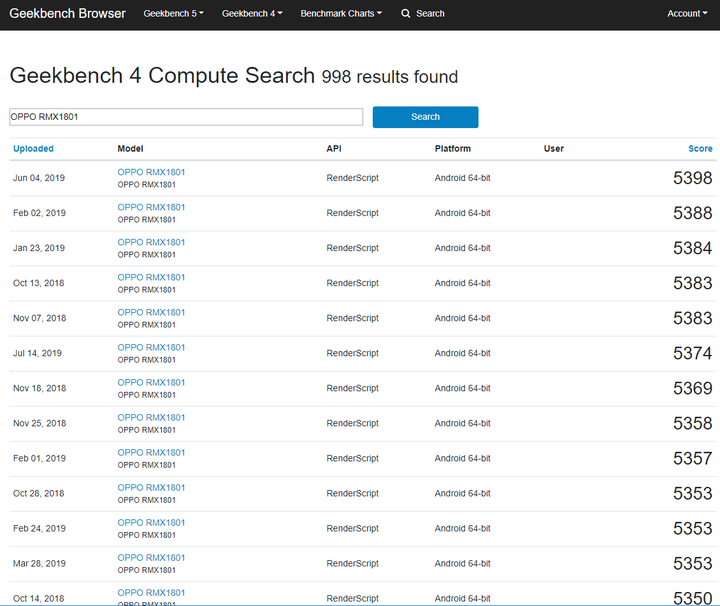Screen dimensions: 720x606
Task: Click Android 64-bit in the Feb 02, 2019 row
Action: [462, 213]
